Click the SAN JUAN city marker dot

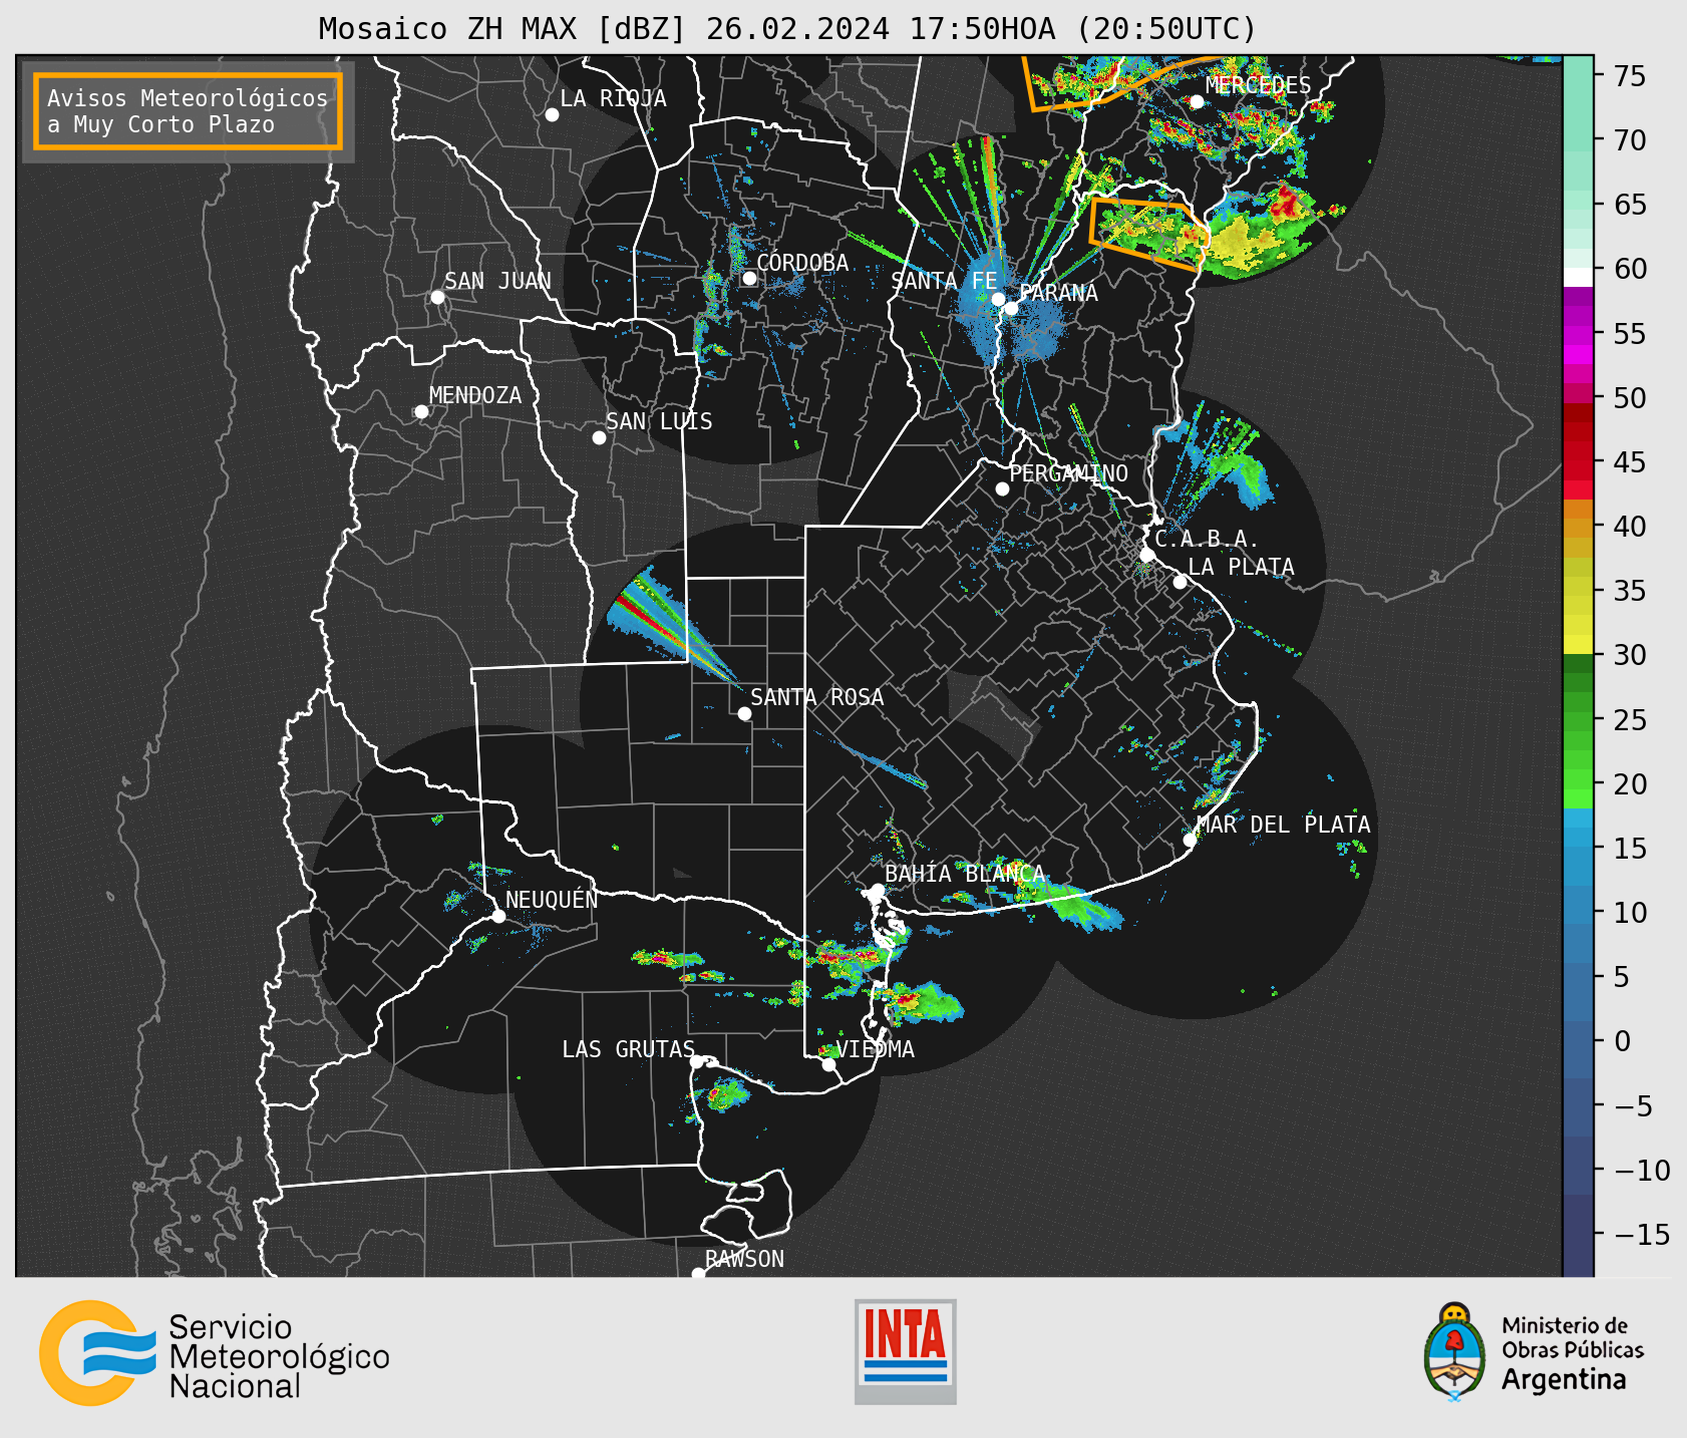[437, 297]
